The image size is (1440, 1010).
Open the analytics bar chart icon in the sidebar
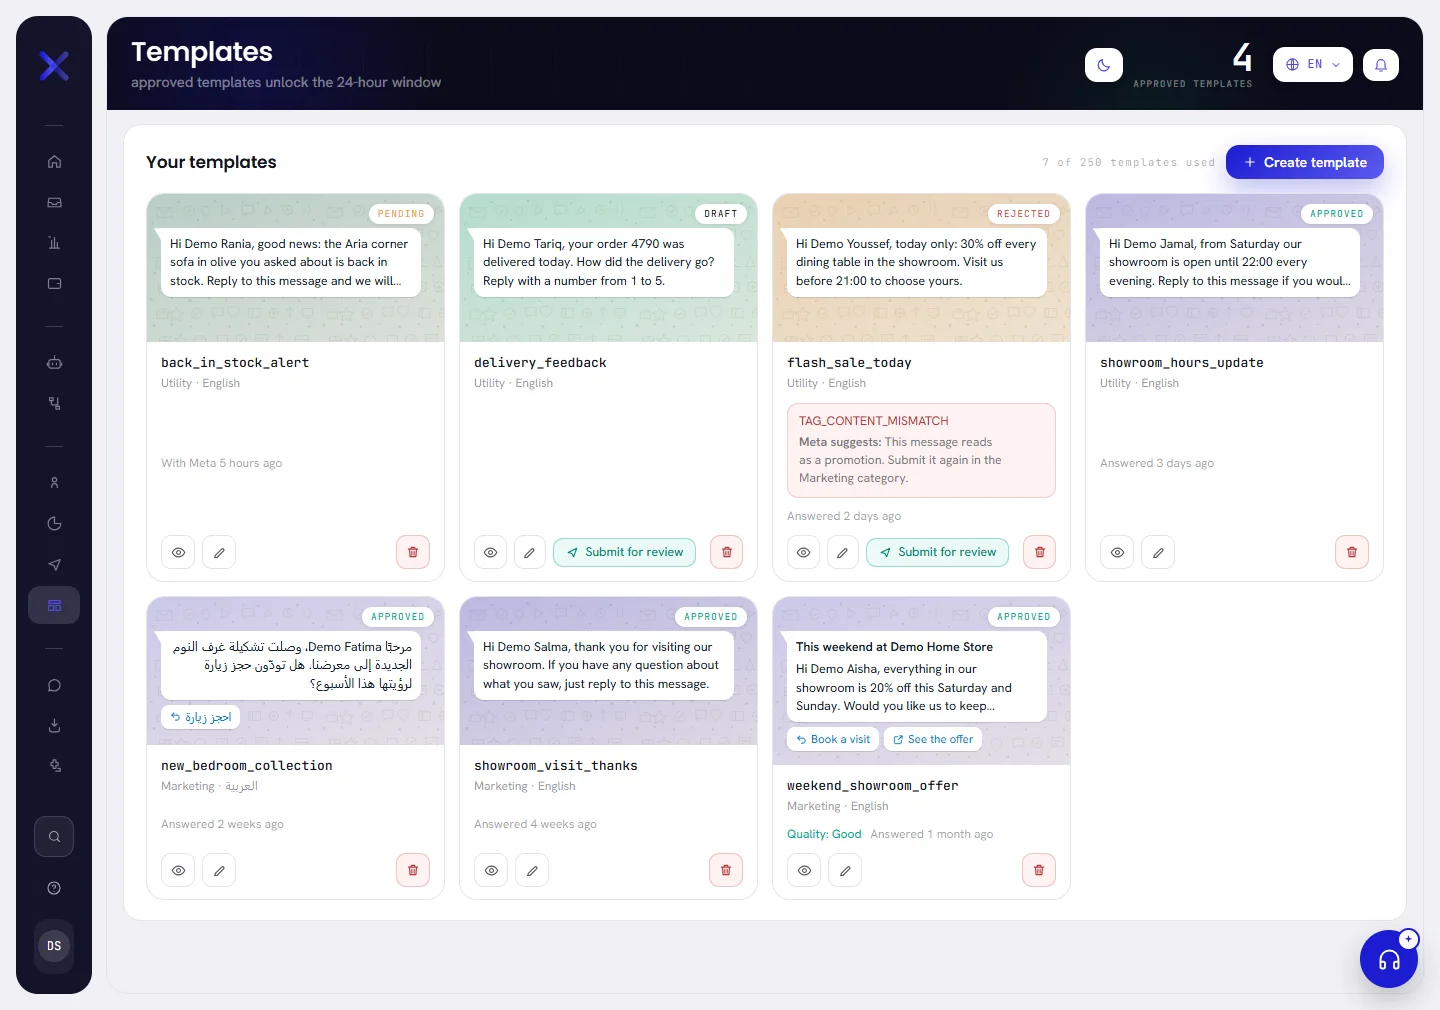click(54, 243)
